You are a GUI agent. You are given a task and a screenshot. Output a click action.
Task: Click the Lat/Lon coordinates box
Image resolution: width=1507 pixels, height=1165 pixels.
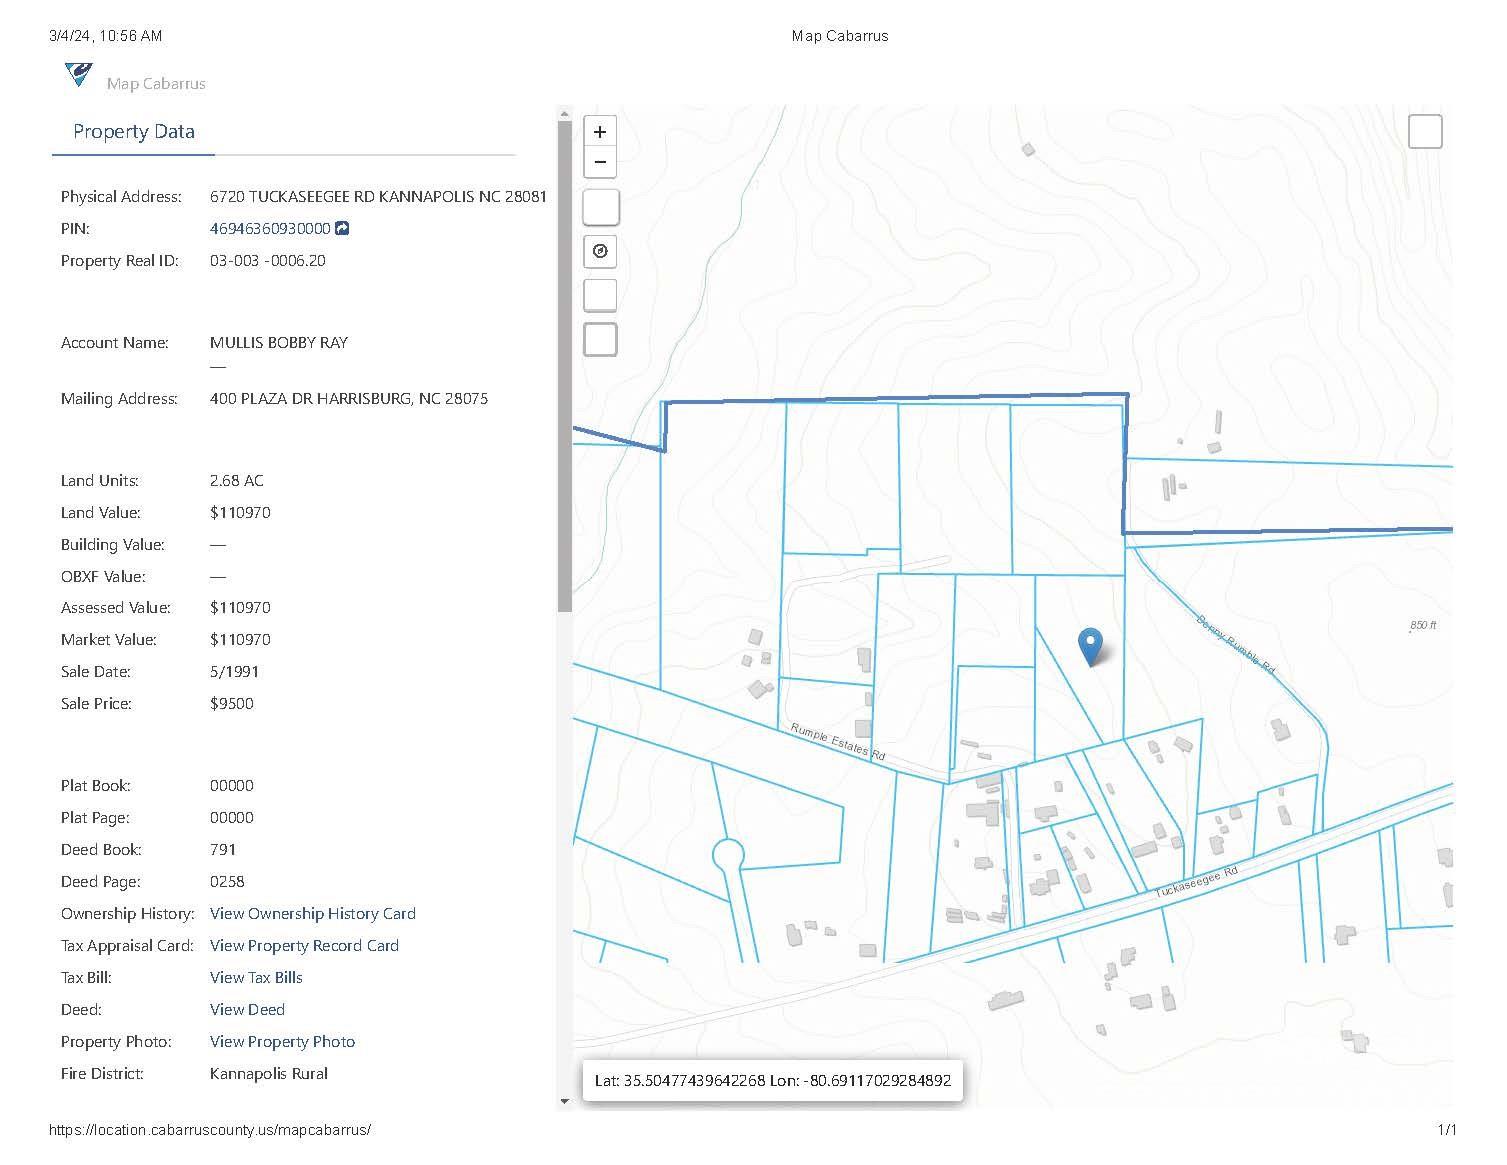coord(772,1081)
